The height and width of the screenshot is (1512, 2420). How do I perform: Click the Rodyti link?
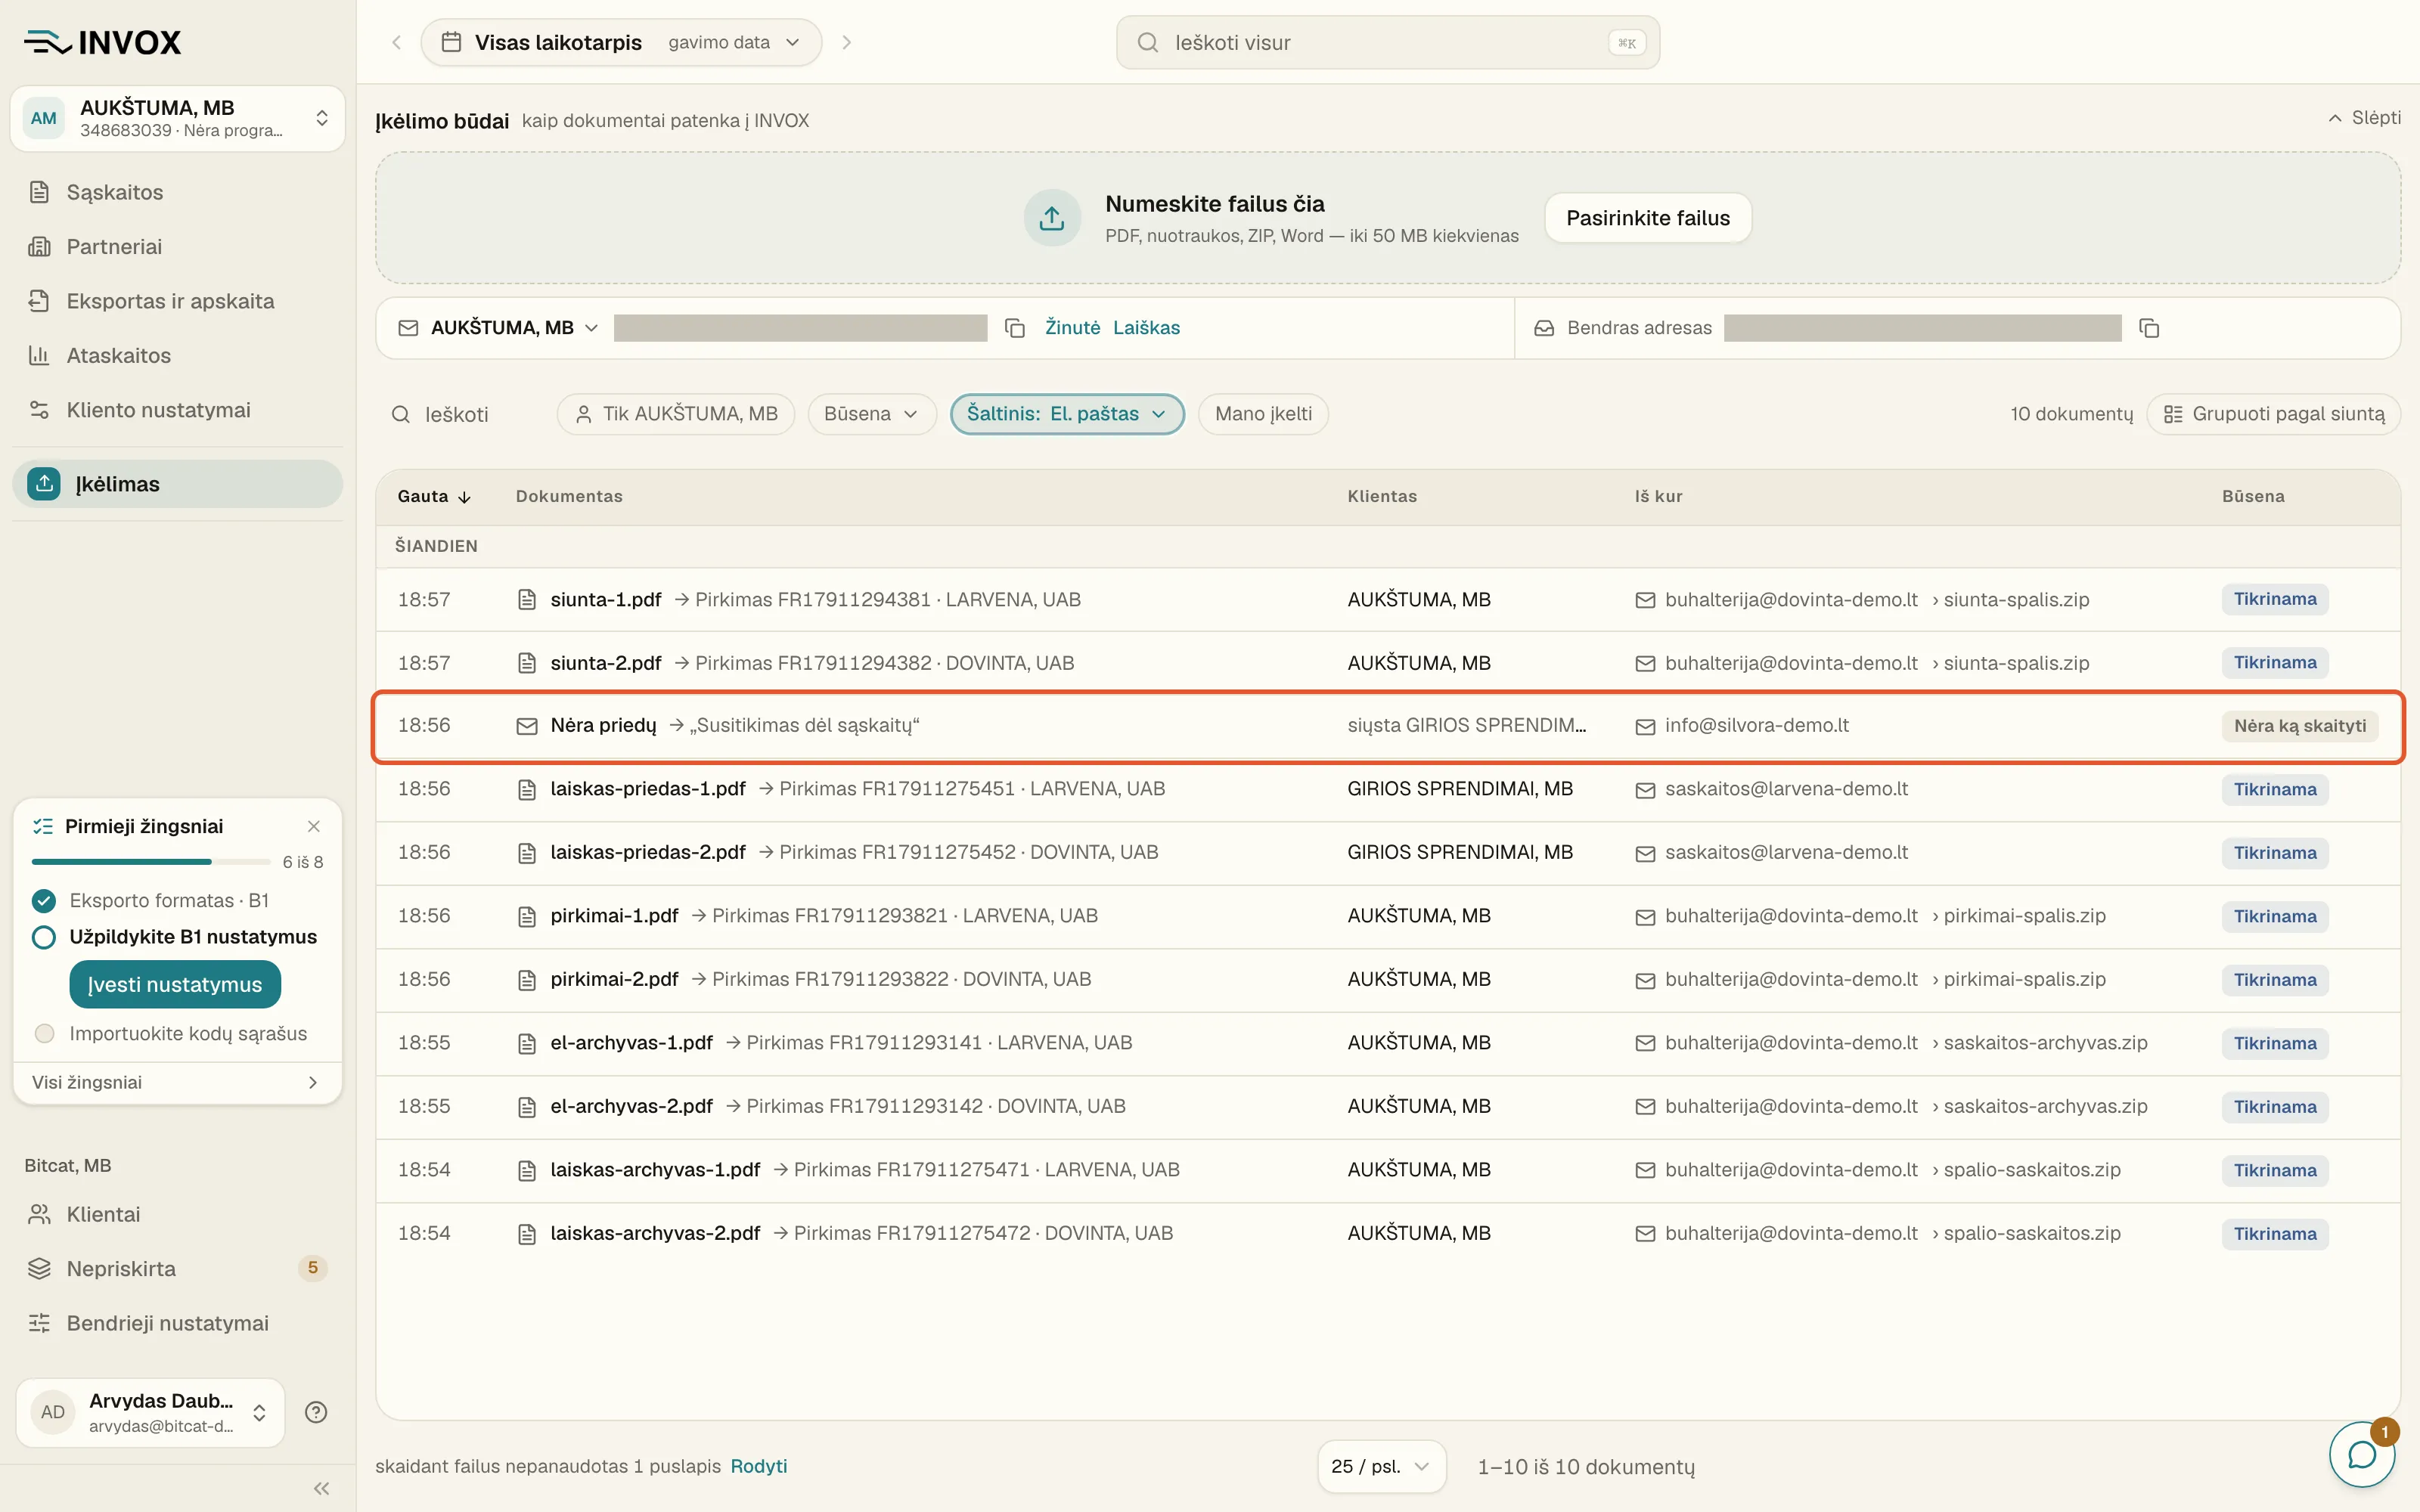(758, 1466)
